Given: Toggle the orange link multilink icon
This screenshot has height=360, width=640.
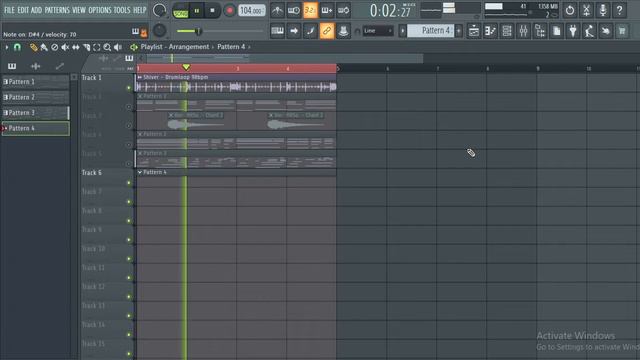Looking at the screenshot, I should [x=327, y=31].
